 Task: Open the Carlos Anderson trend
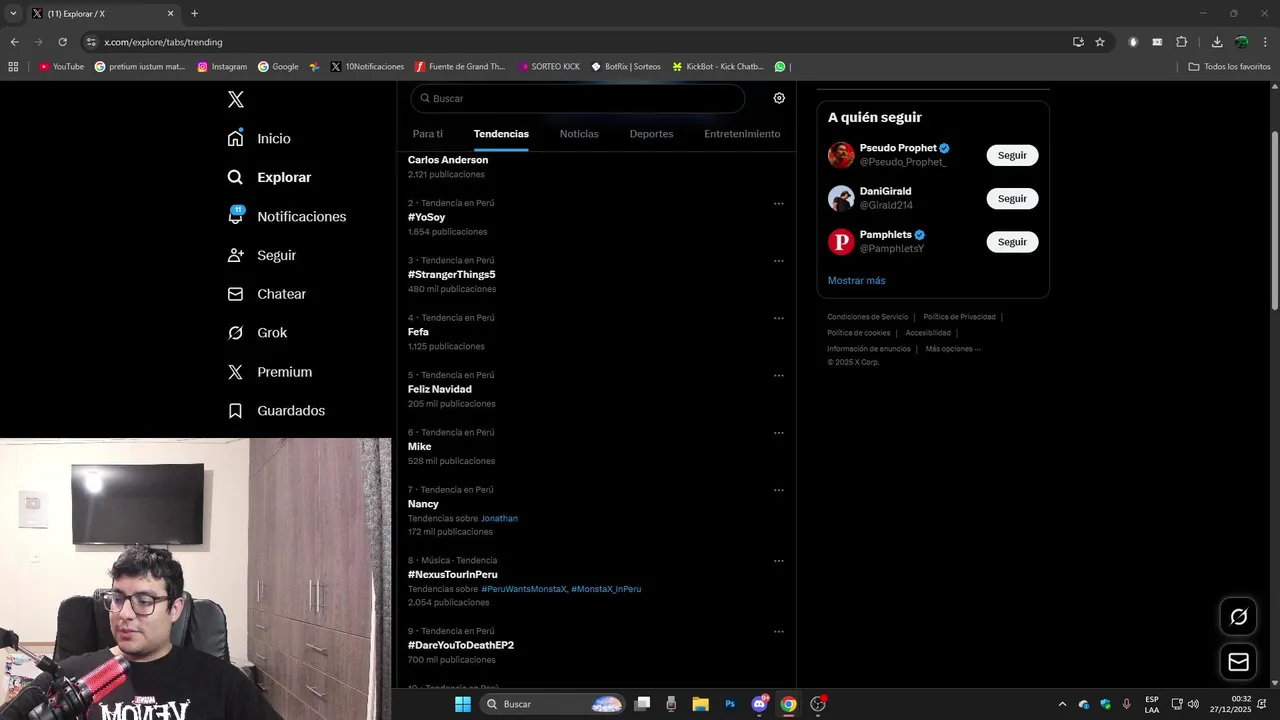coord(448,160)
